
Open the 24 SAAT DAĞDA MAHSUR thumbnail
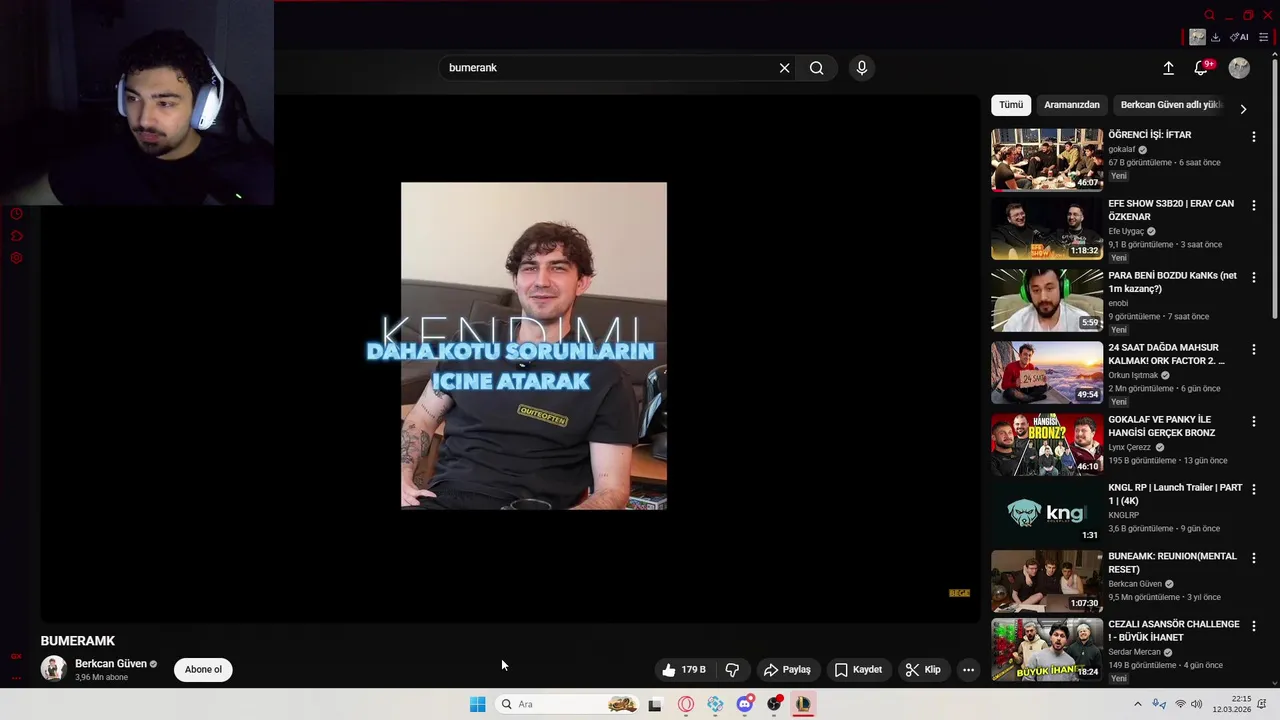click(x=1047, y=372)
